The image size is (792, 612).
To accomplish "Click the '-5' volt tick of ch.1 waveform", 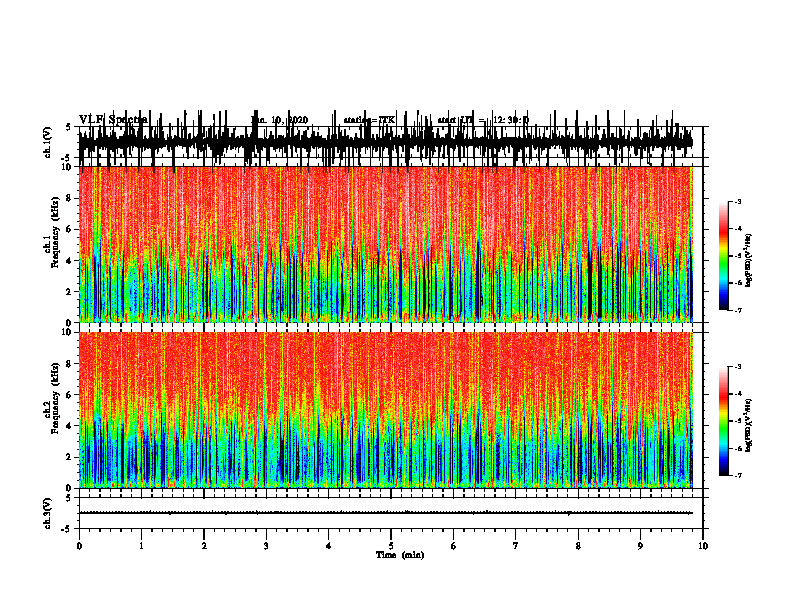I will point(67,158).
